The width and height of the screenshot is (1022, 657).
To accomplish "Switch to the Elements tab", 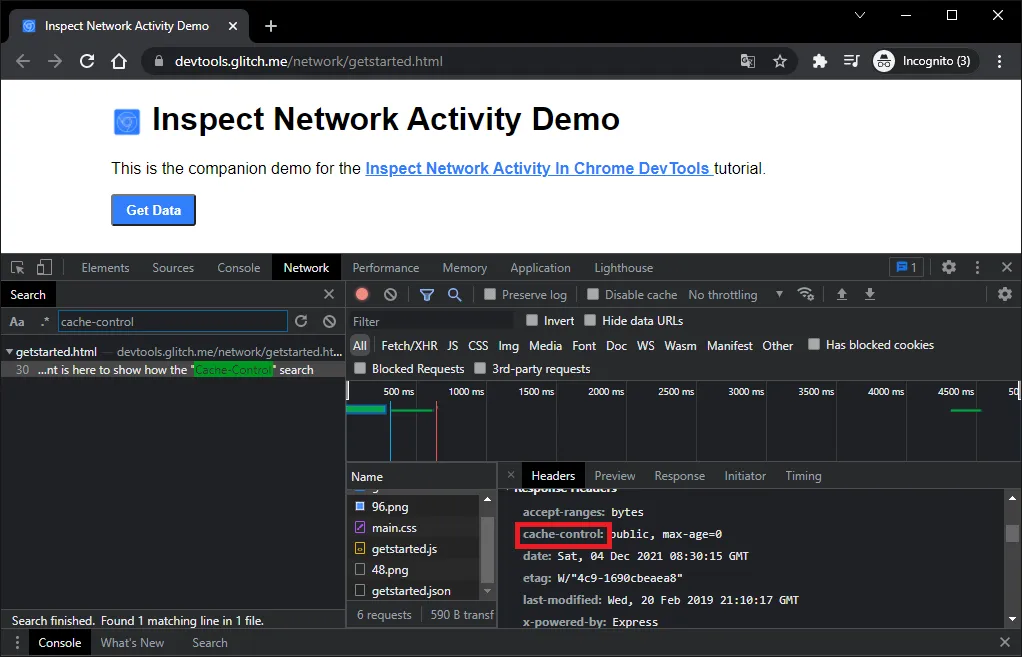I will point(105,268).
